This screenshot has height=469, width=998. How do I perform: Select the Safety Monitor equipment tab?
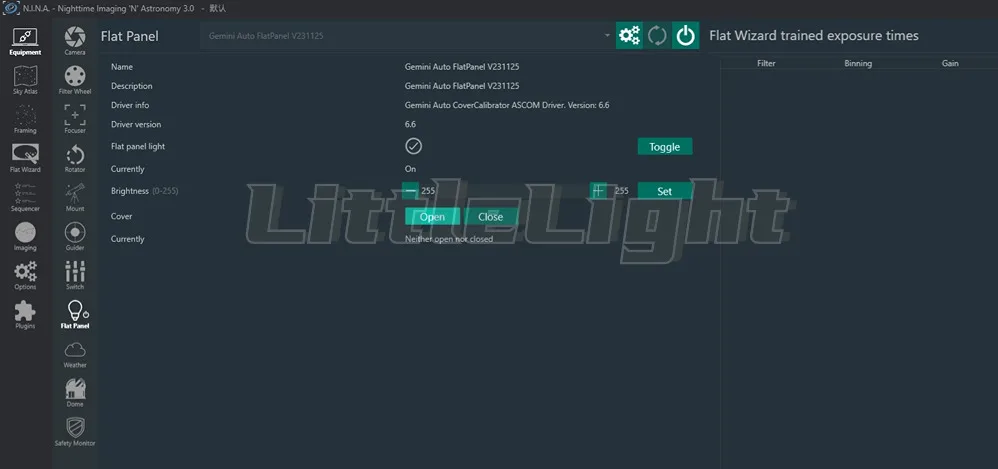(75, 431)
